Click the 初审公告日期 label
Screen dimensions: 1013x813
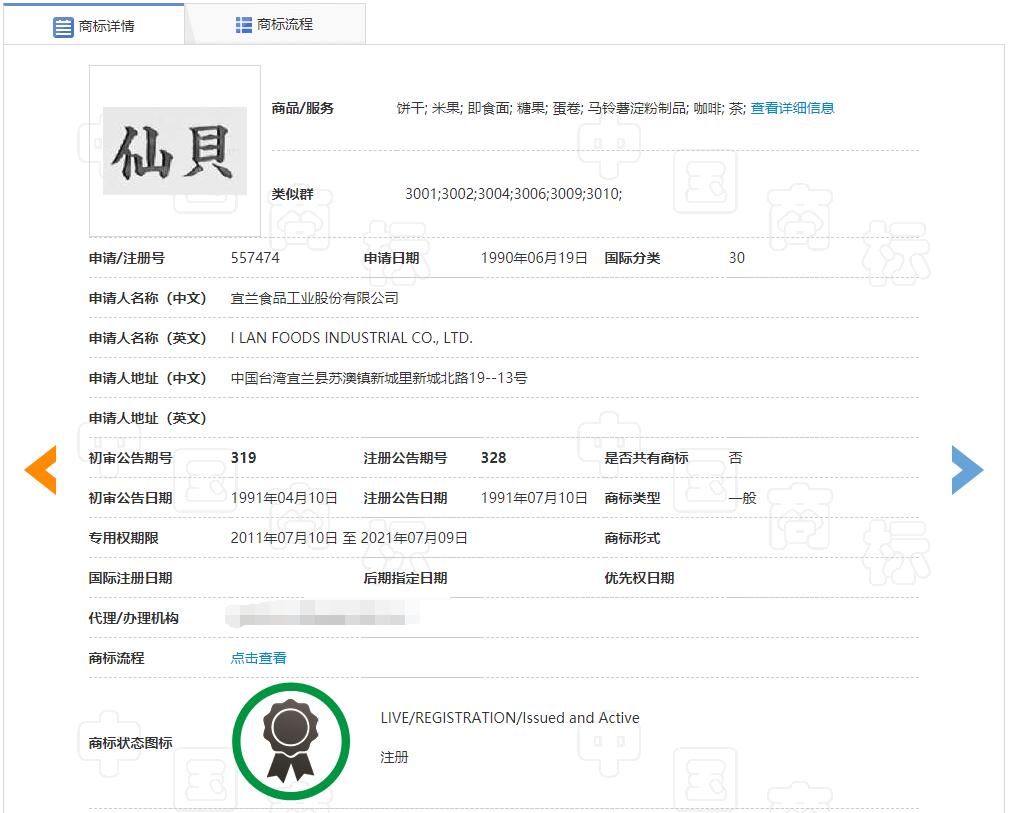(x=131, y=498)
